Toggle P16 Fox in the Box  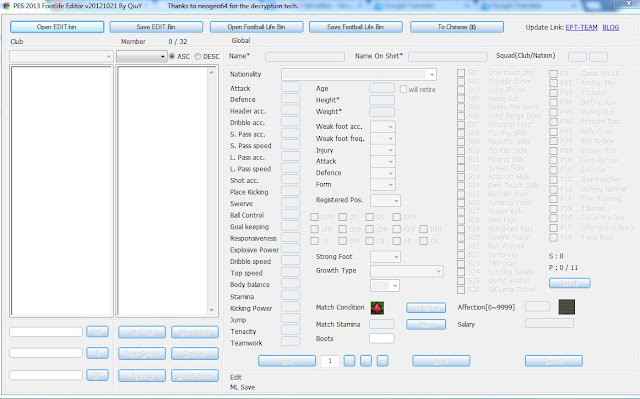point(553,218)
